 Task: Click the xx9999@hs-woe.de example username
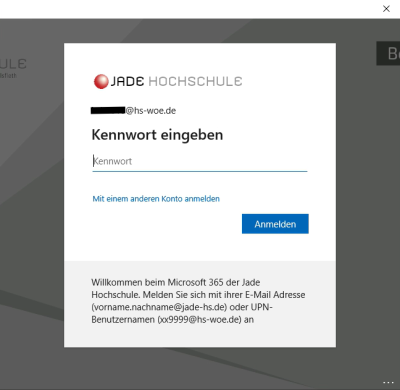[199, 319]
